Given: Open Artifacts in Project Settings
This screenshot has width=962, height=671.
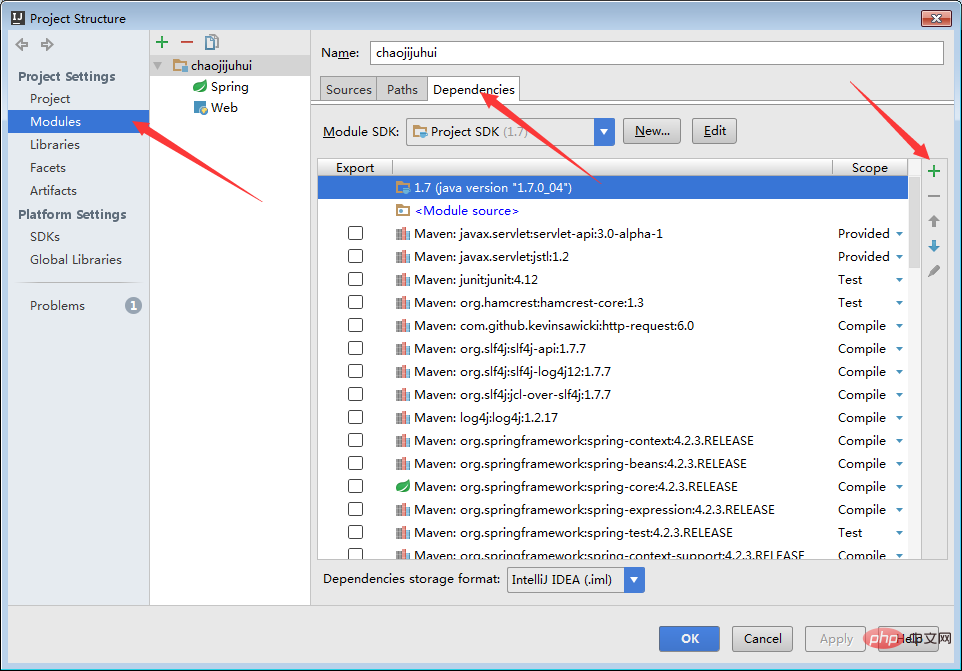Looking at the screenshot, I should coord(53,191).
